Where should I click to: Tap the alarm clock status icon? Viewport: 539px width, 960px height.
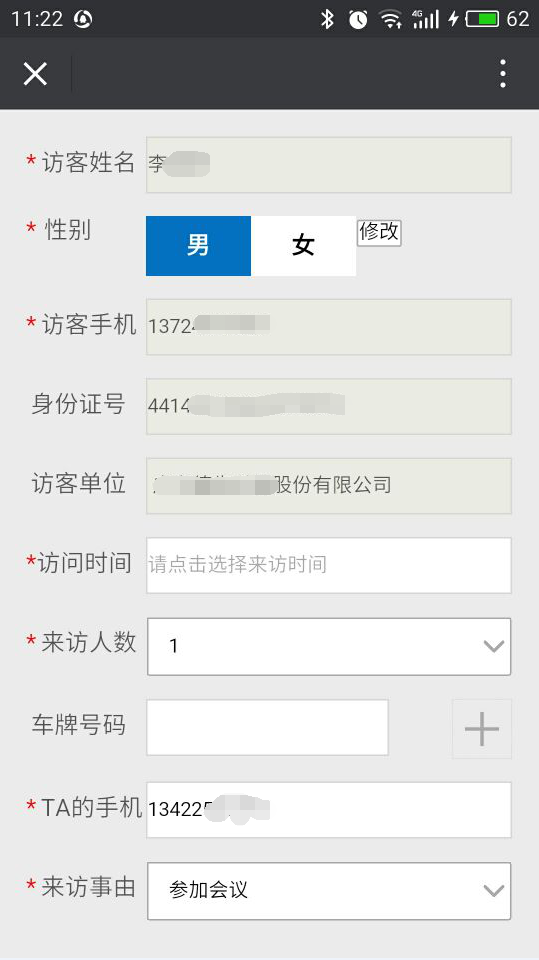358,19
